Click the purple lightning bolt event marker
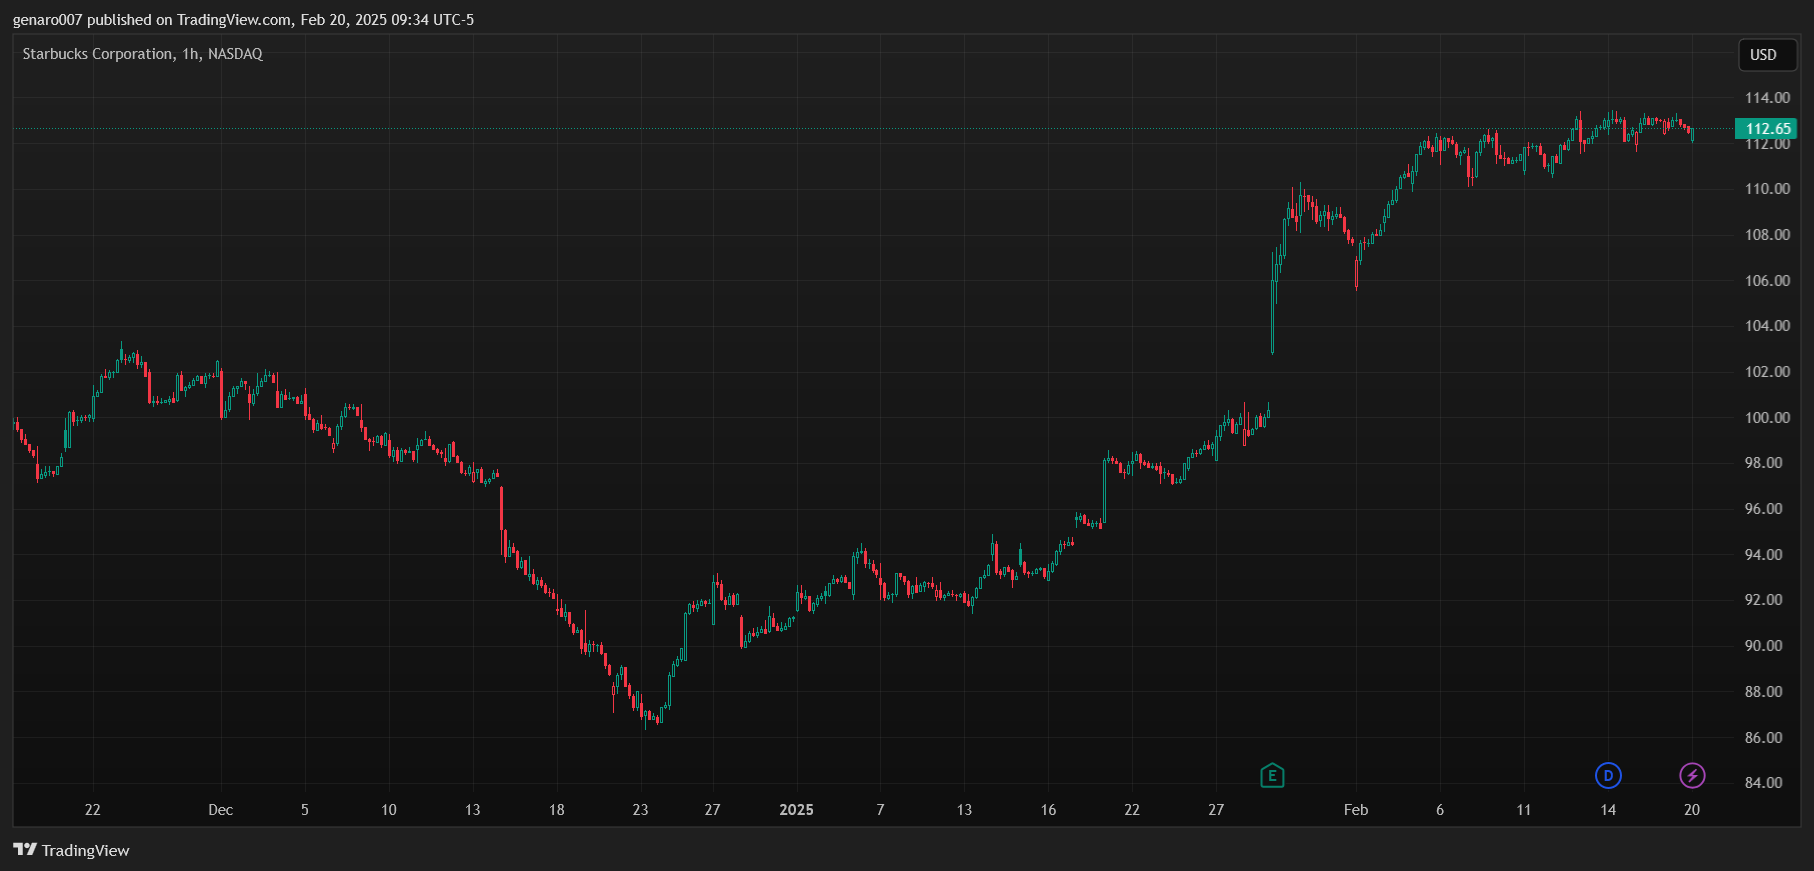 point(1692,775)
